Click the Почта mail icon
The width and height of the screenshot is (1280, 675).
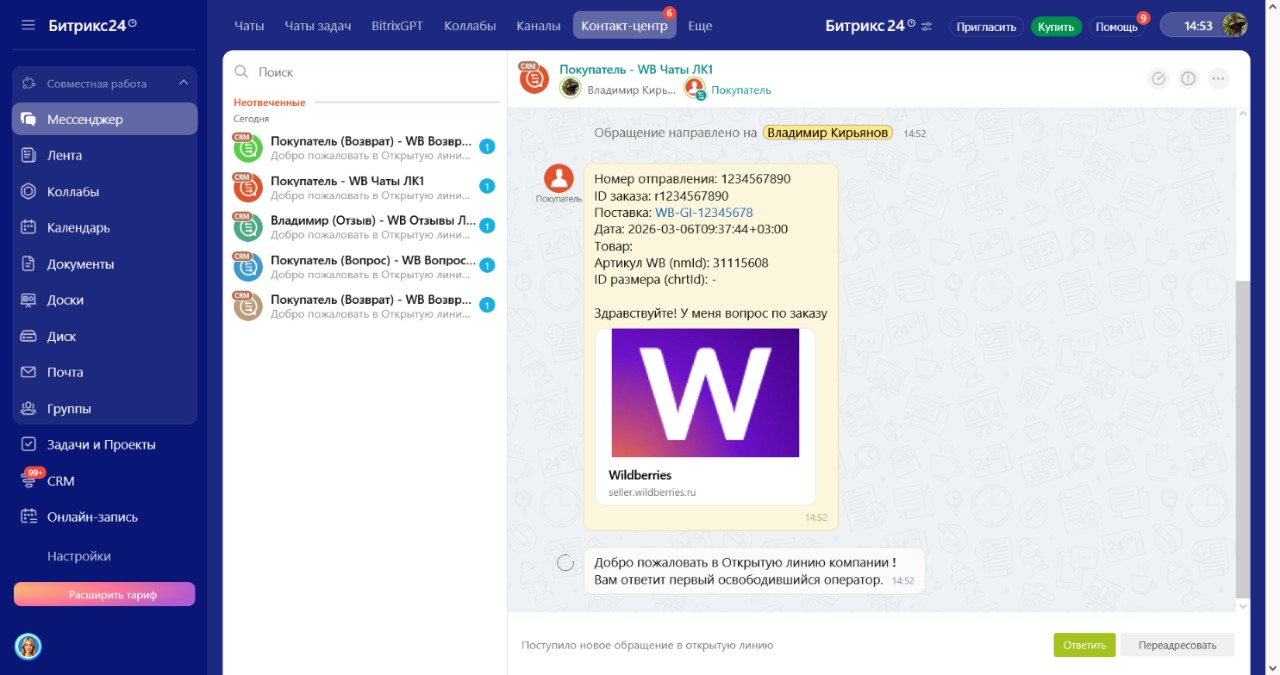point(28,372)
